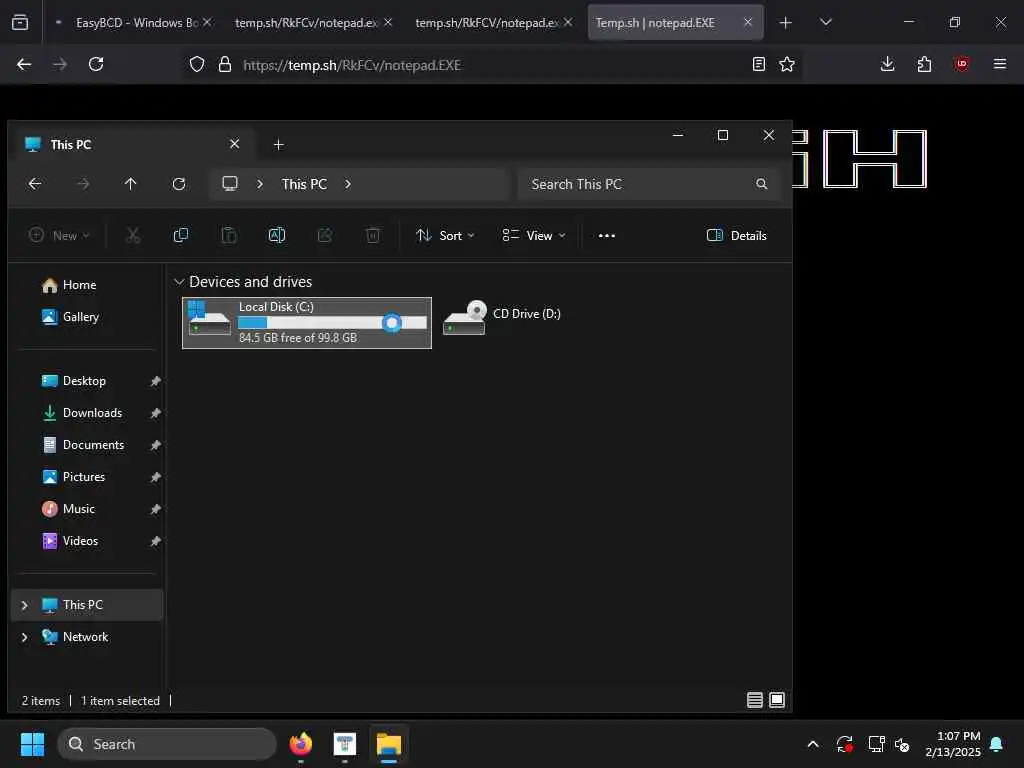Go forward in File Explorer navigation
Image resolution: width=1024 pixels, height=768 pixels.
pyautogui.click(x=83, y=184)
